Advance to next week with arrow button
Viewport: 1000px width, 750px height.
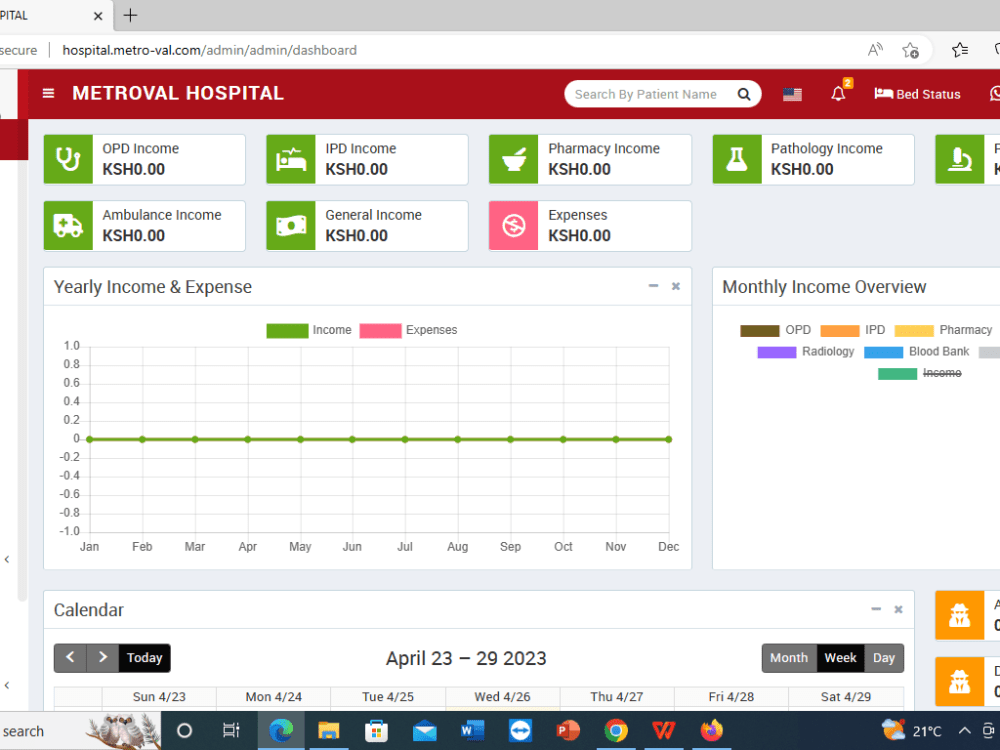pyautogui.click(x=103, y=658)
